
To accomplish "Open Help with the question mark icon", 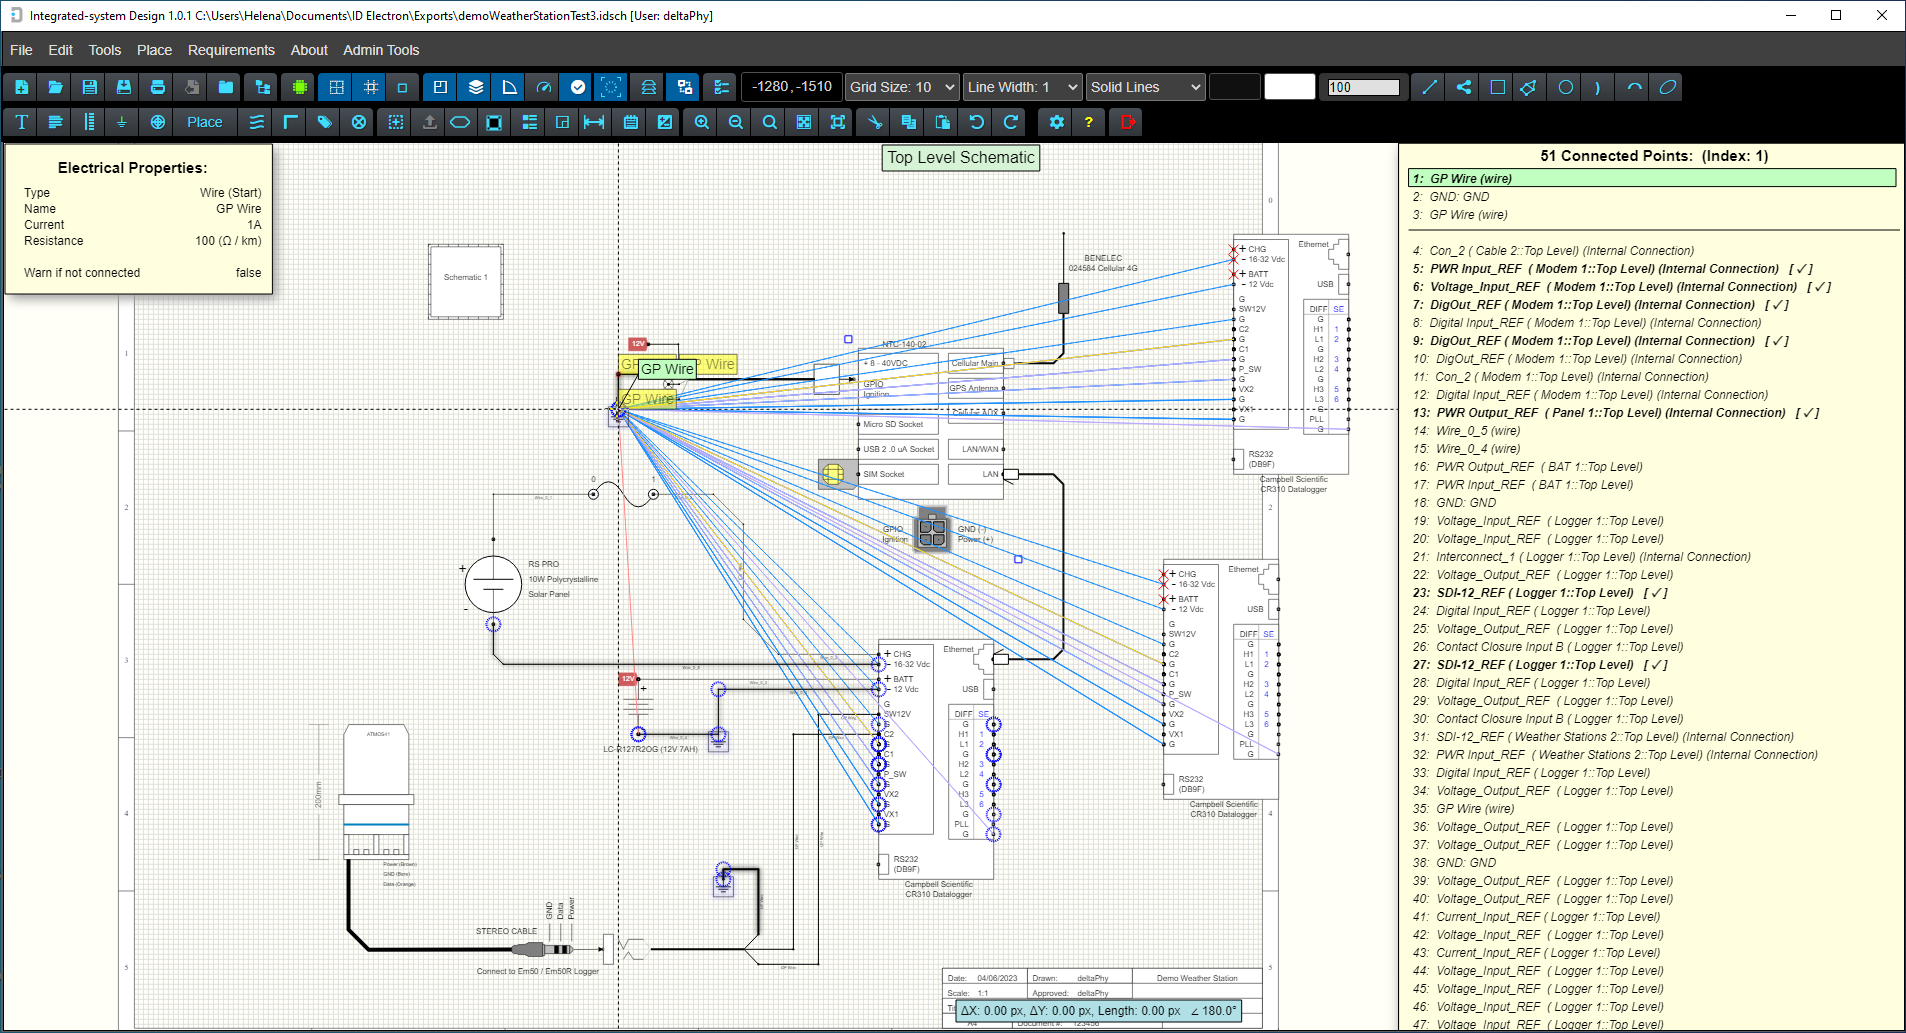I will (x=1089, y=122).
